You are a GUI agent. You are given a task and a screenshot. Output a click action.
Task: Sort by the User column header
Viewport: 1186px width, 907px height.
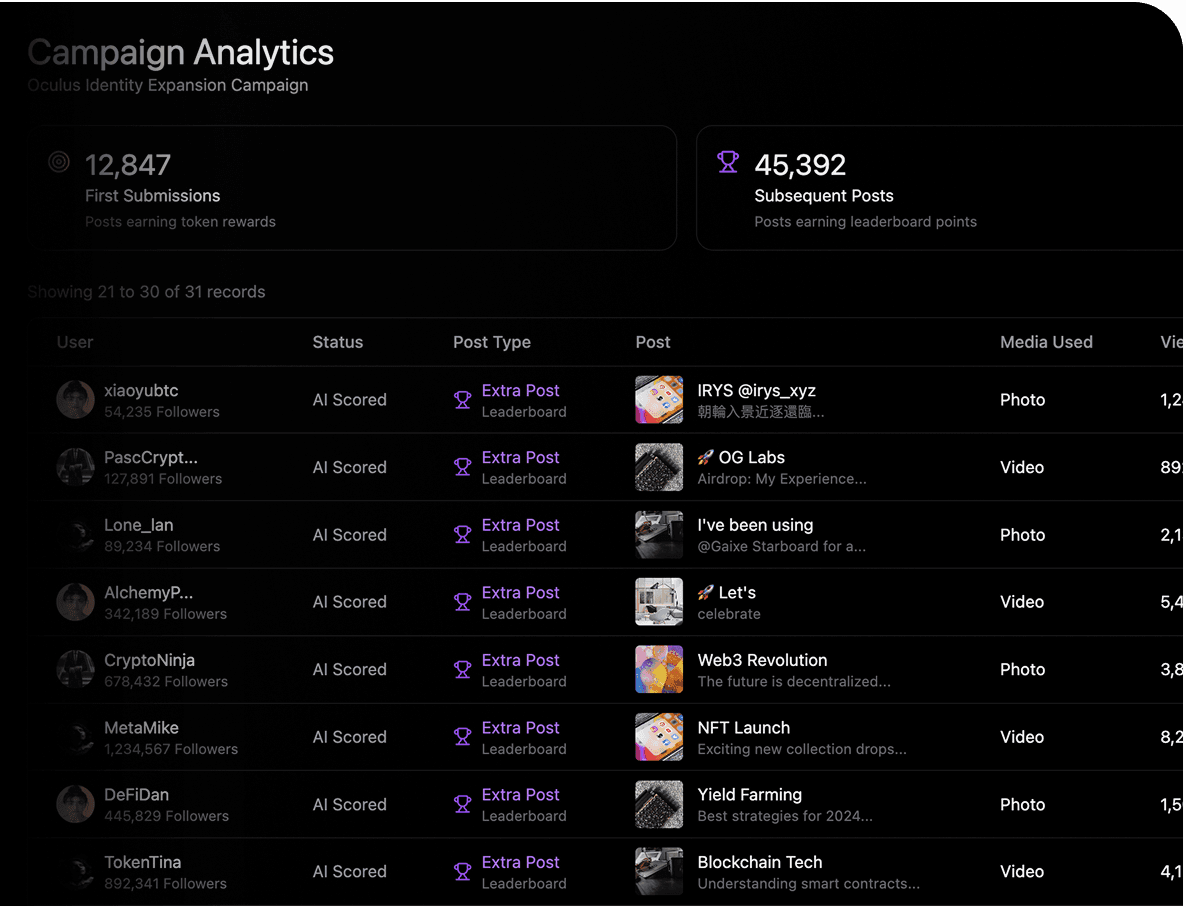(x=75, y=342)
